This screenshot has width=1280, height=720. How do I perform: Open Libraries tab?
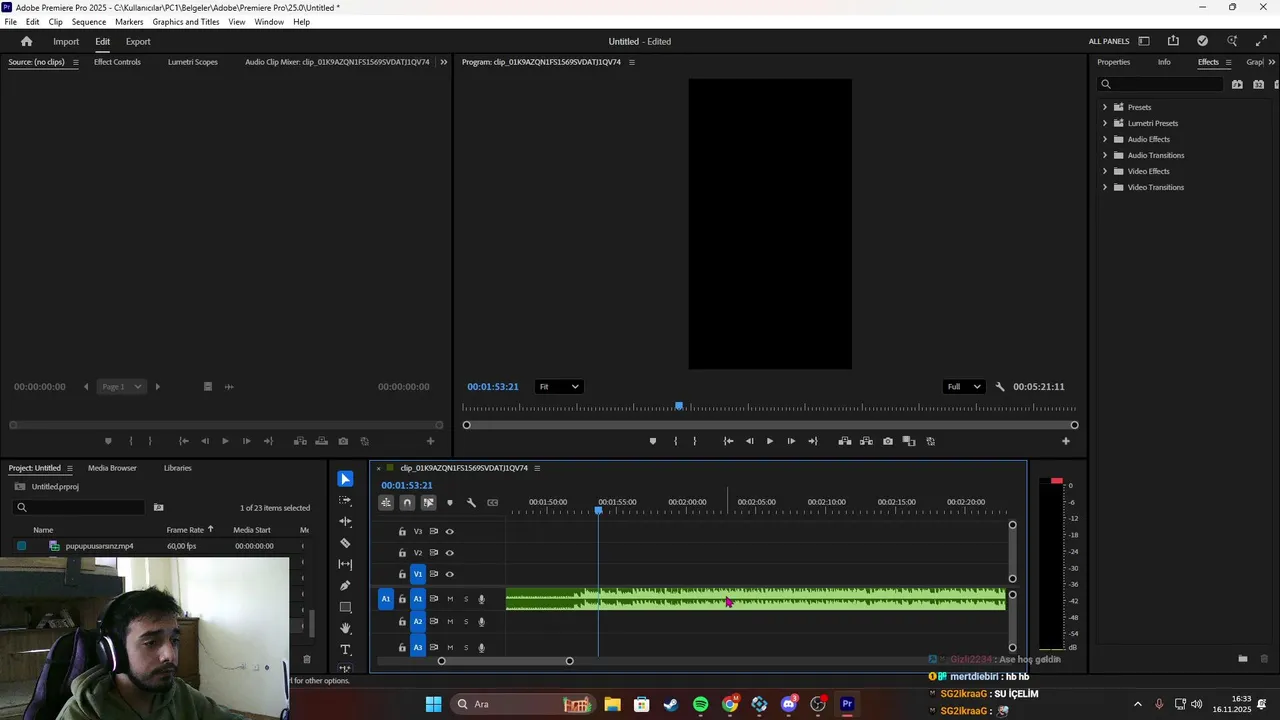[178, 468]
